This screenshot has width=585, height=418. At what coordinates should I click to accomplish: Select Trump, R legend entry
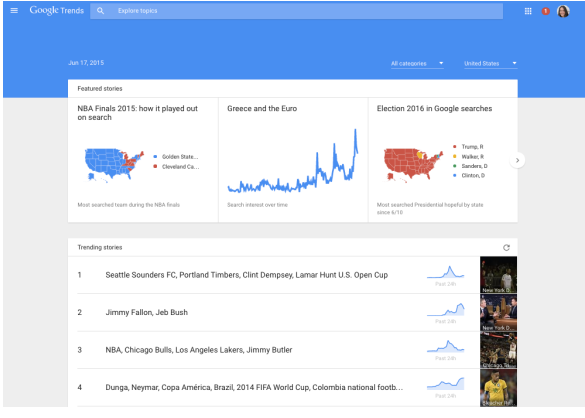pyautogui.click(x=468, y=147)
